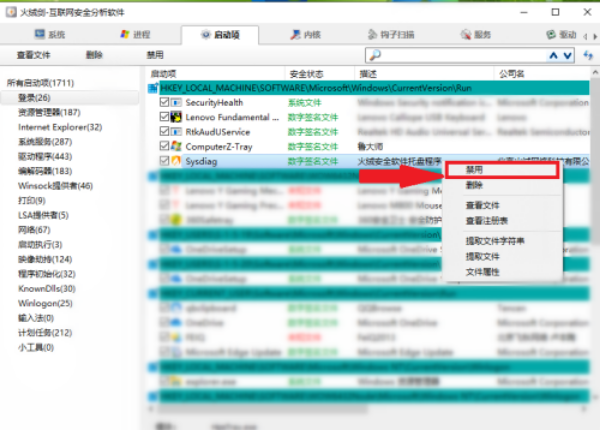Open the 钩子扫描 tab
601x433 pixels.
pyautogui.click(x=391, y=35)
